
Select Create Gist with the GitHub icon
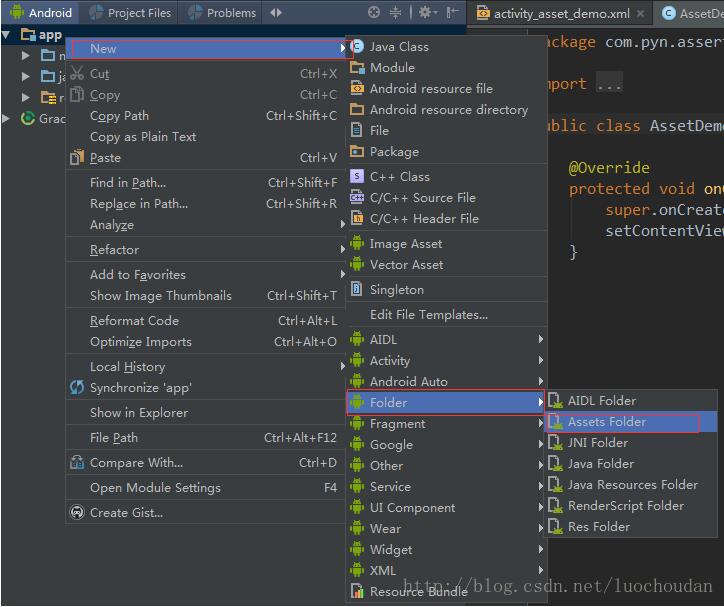coord(126,512)
